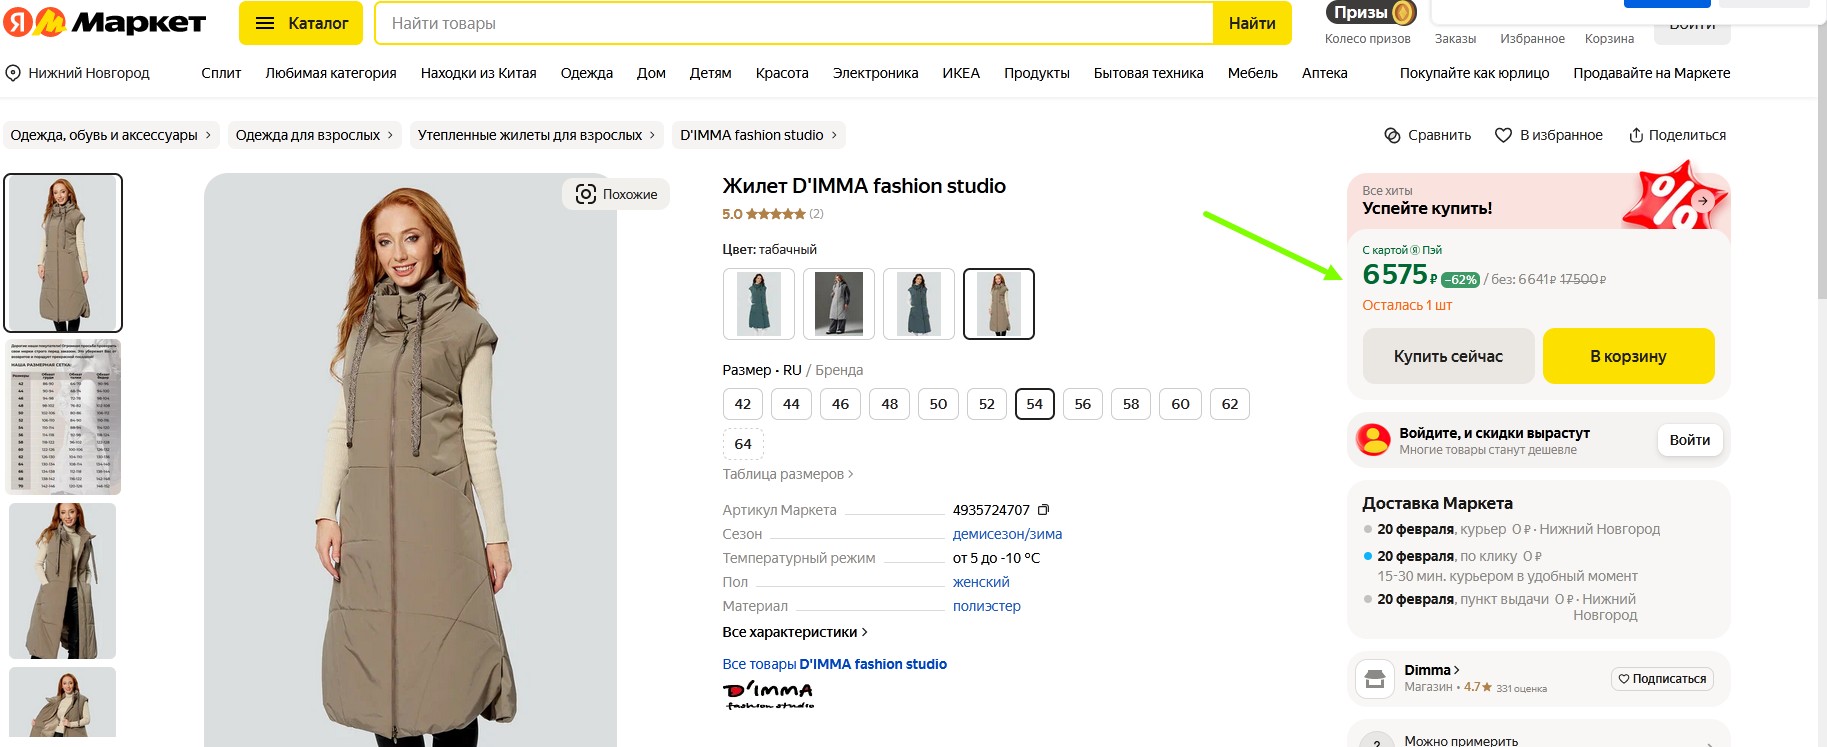This screenshot has height=747, width=1827.
Task: Subscribe to the Dimma store
Action: click(x=1662, y=679)
